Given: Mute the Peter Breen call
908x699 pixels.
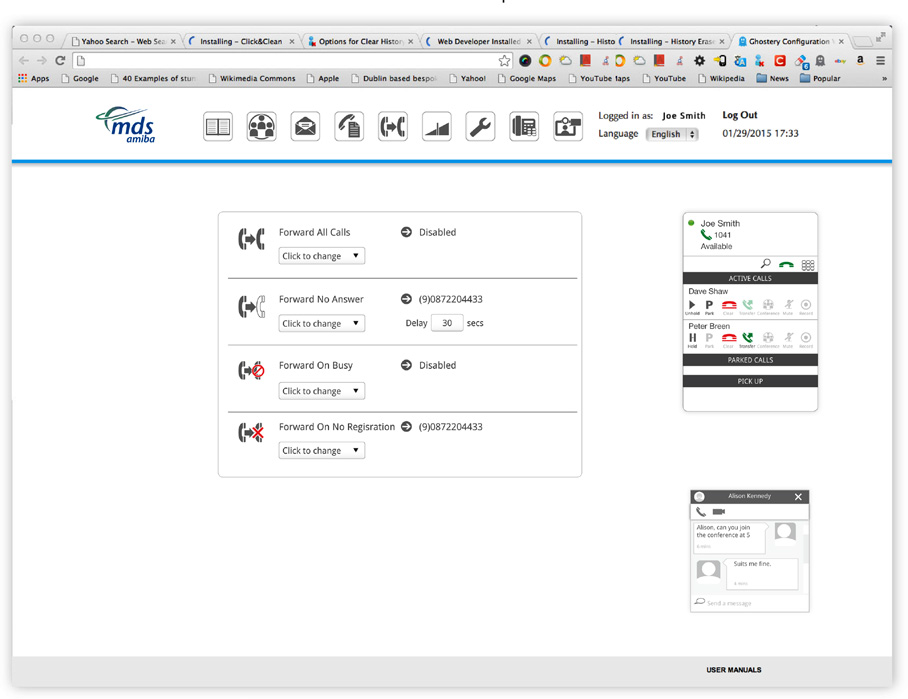Looking at the screenshot, I should [x=788, y=339].
